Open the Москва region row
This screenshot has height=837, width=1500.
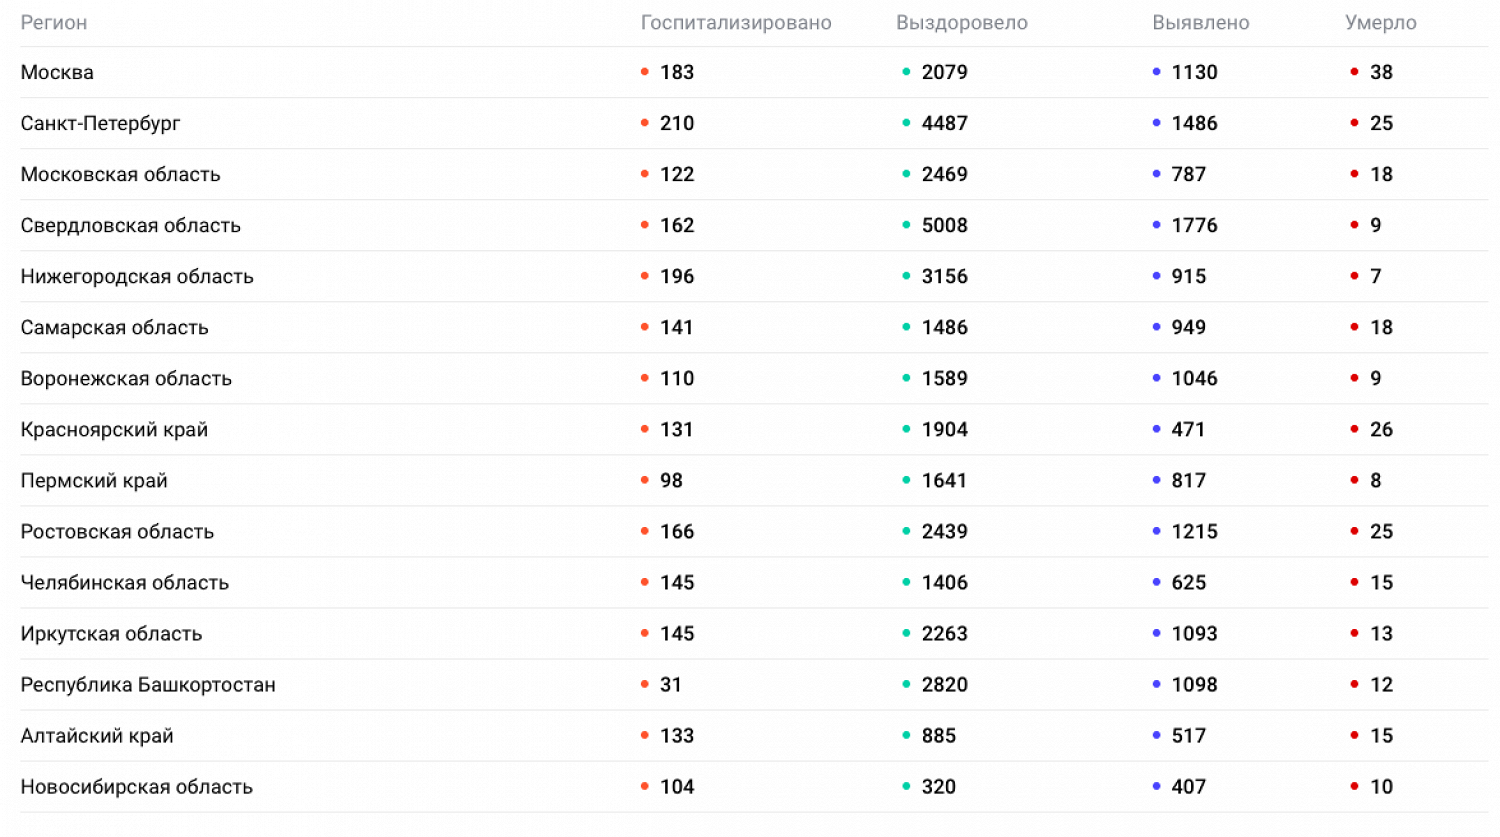[x=57, y=72]
